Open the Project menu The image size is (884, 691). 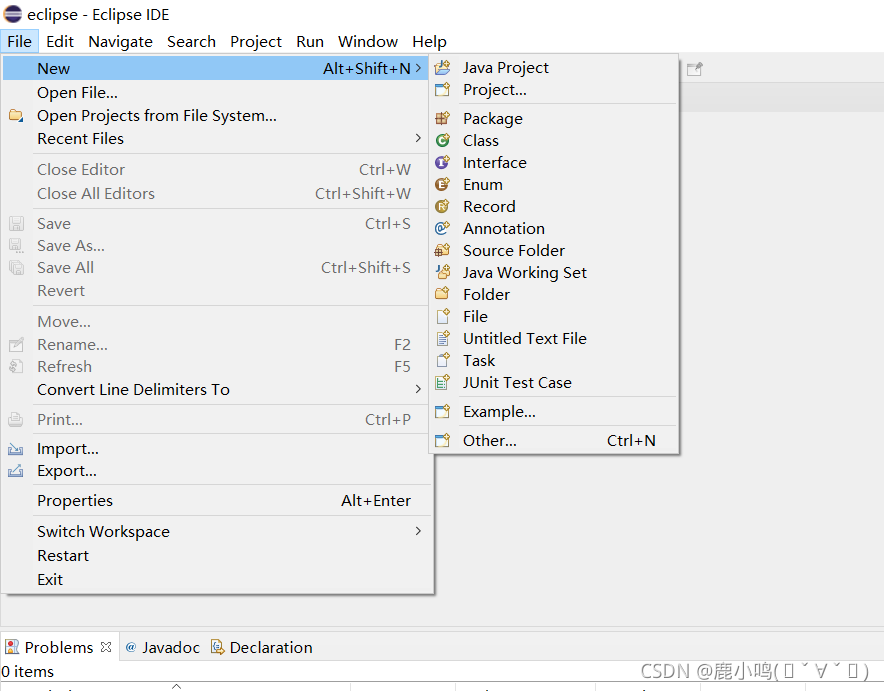[255, 42]
